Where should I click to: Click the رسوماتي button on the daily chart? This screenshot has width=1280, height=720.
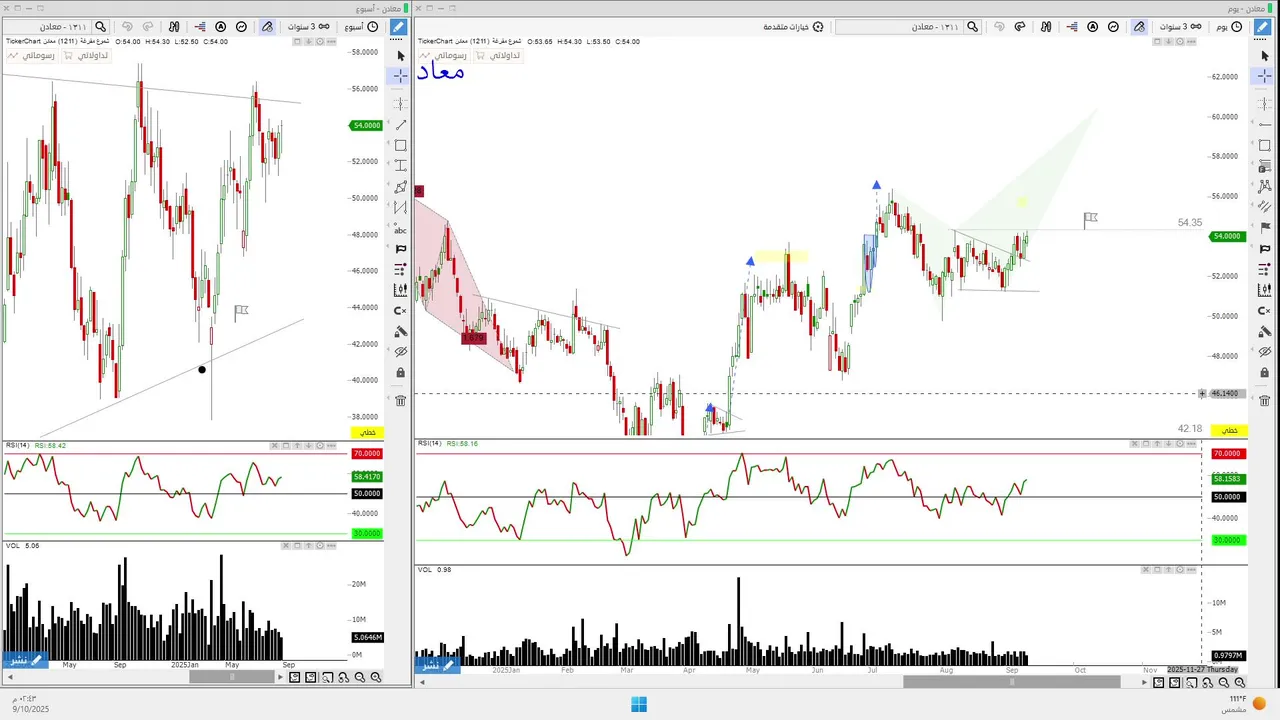444,55
